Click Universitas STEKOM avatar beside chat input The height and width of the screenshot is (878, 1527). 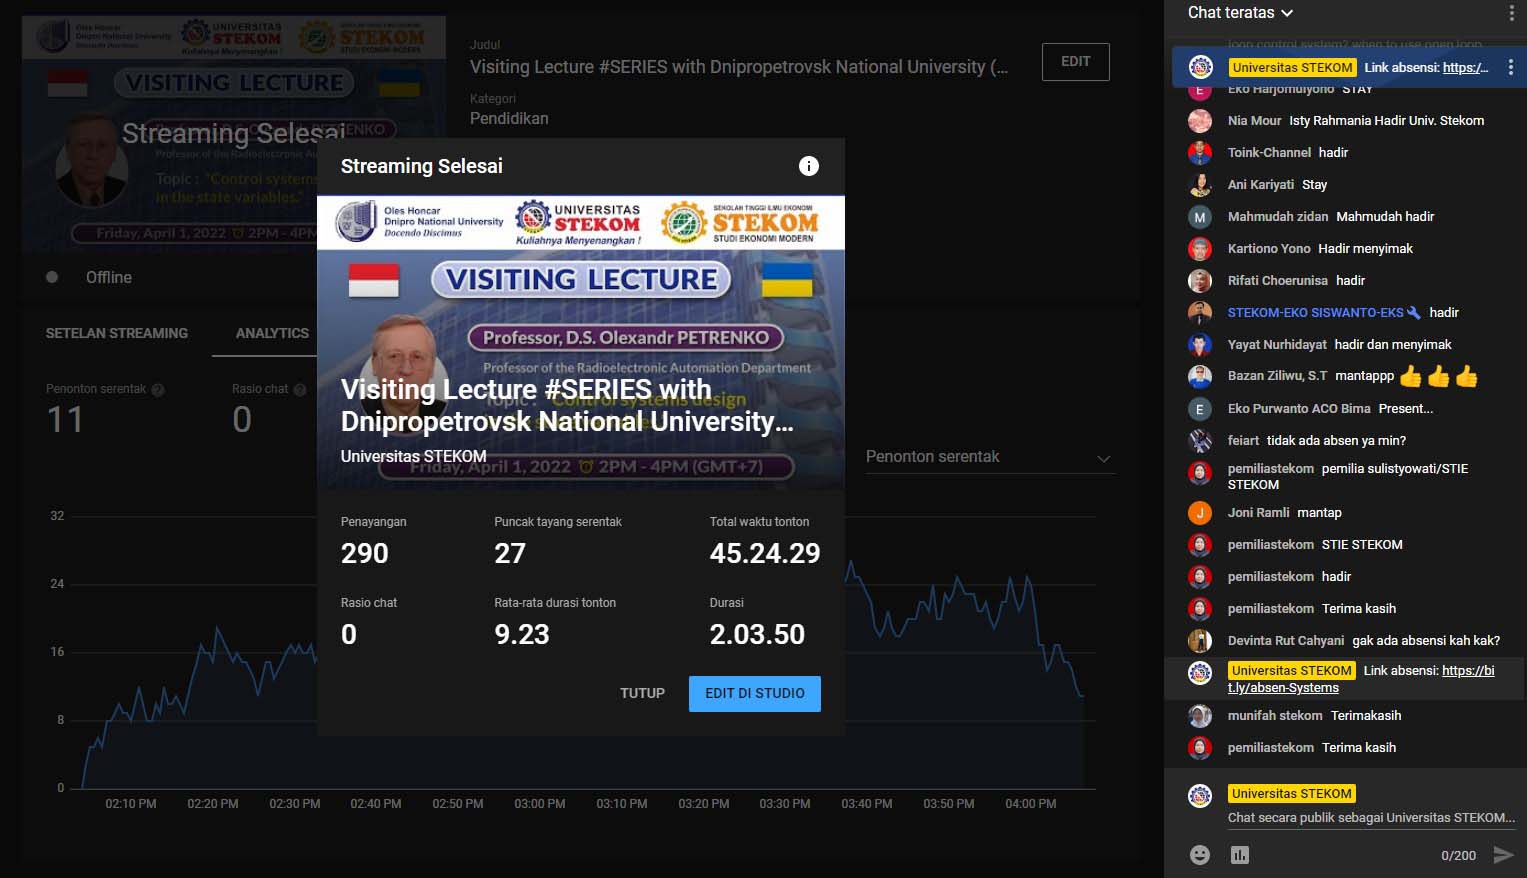coord(1200,796)
